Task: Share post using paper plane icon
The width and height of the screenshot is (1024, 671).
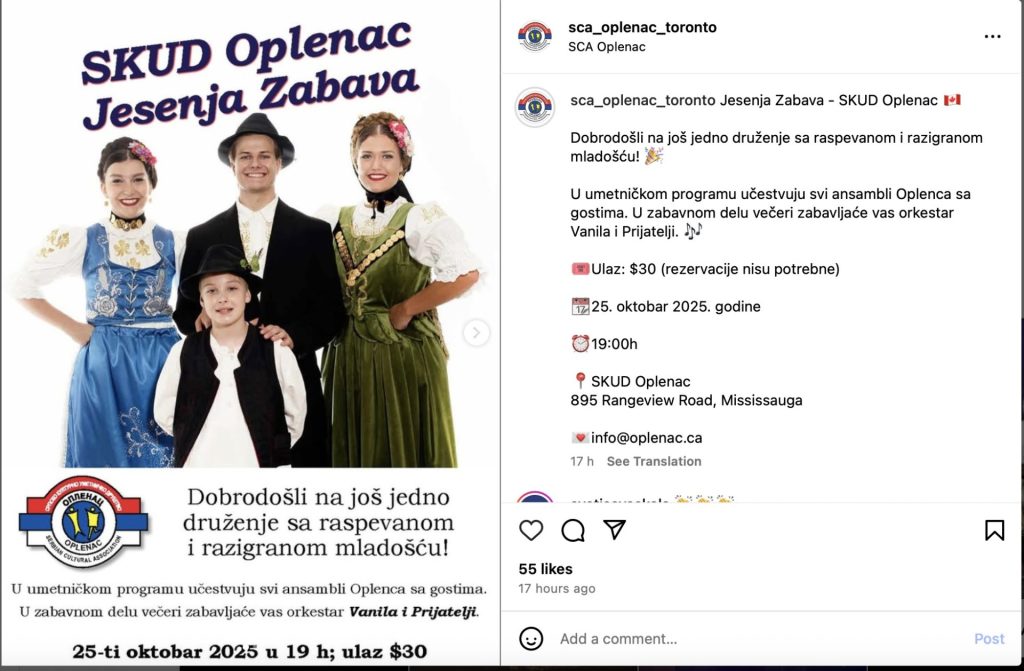Action: [x=615, y=529]
